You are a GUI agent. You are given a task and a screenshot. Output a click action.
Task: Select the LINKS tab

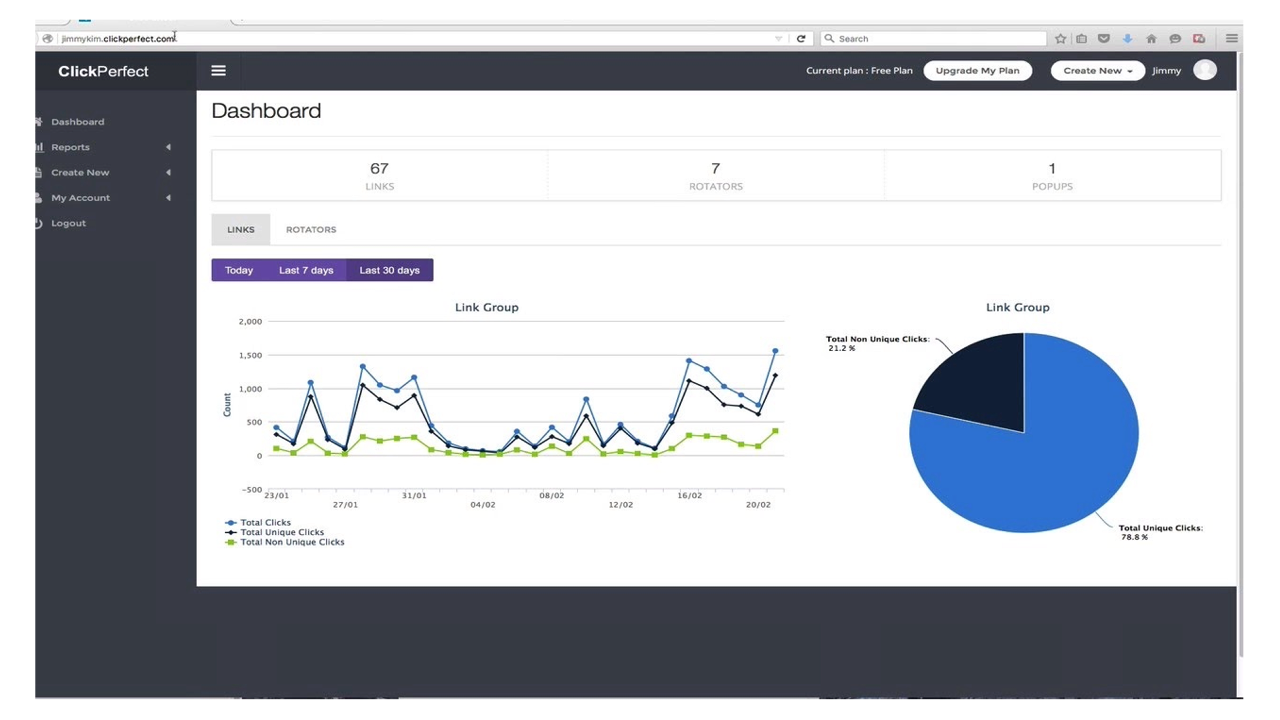(x=241, y=229)
